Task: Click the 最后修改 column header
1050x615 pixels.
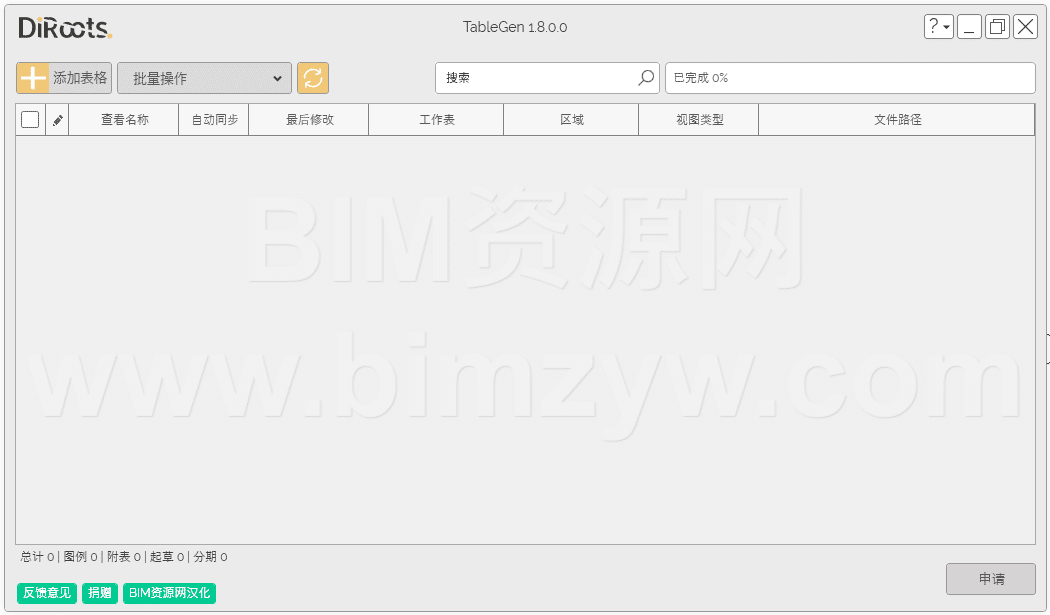Action: click(x=309, y=120)
